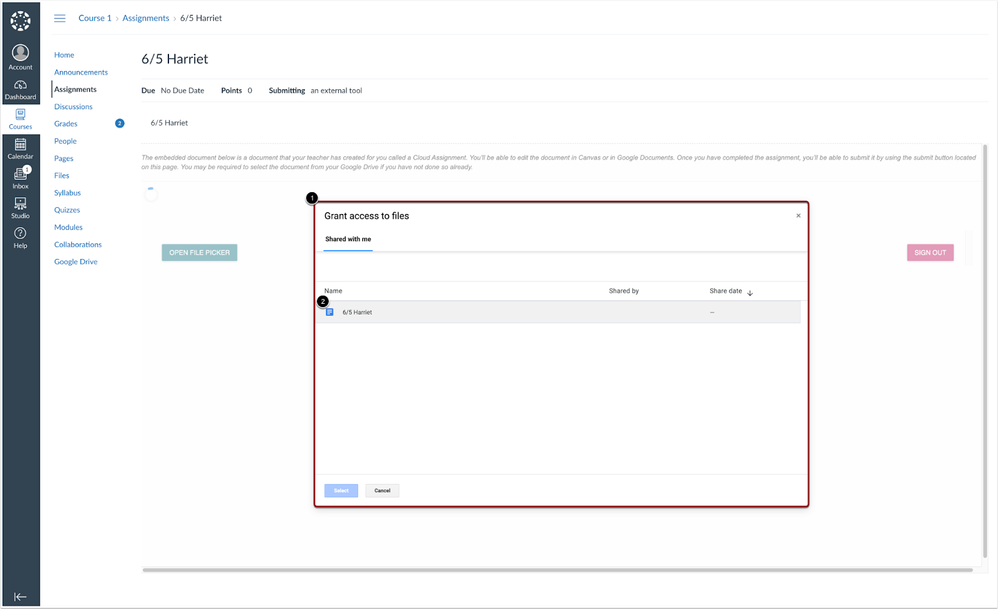
Task: Collapse the global navigation sidebar arrow
Action: tap(20, 596)
